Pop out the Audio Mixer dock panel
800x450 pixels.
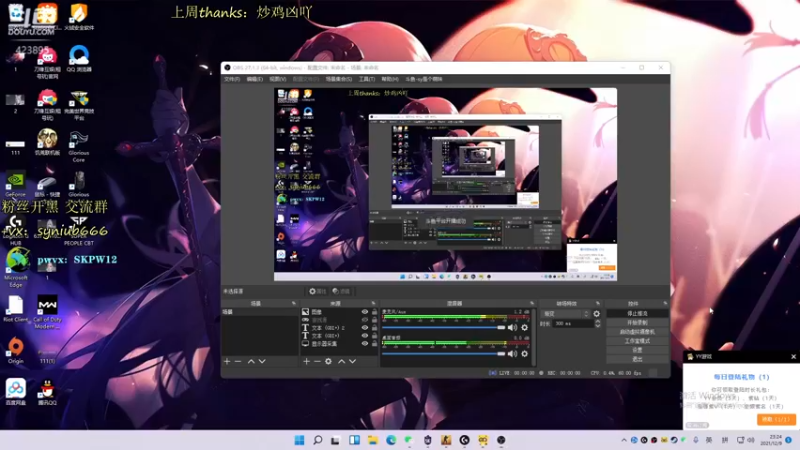[x=532, y=303]
